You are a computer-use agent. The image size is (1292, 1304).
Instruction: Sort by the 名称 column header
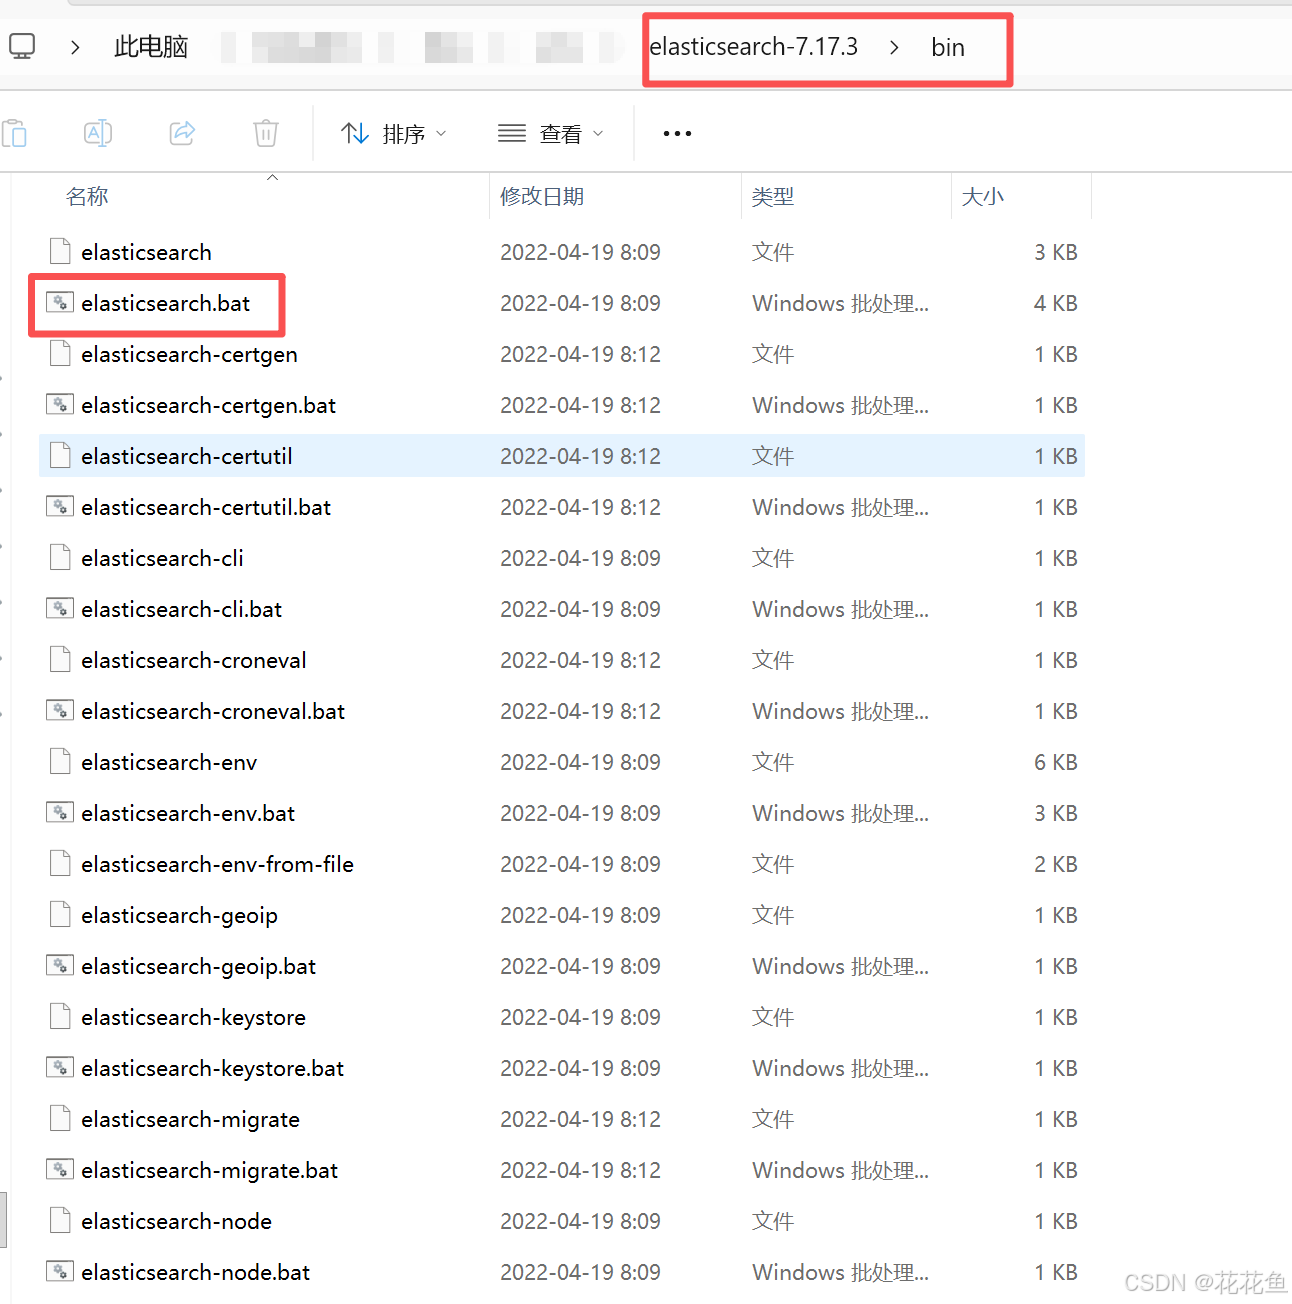87,196
